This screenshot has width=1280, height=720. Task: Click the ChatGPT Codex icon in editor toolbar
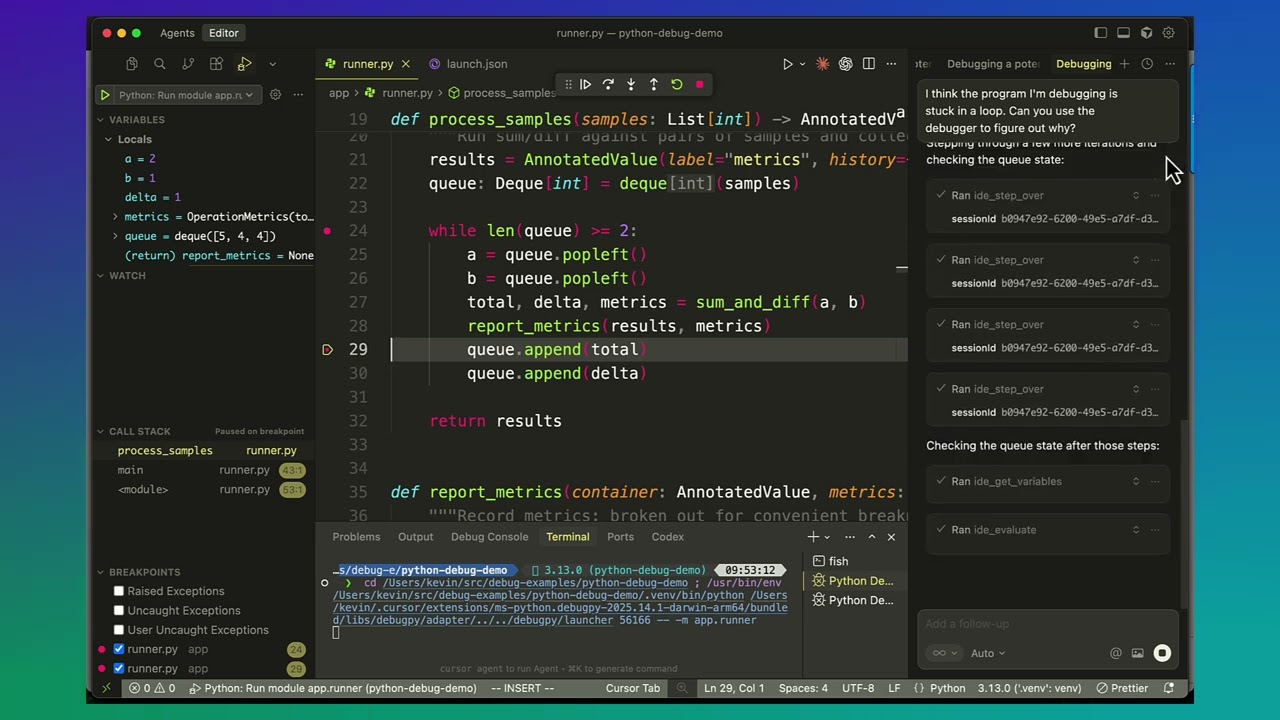click(x=846, y=64)
